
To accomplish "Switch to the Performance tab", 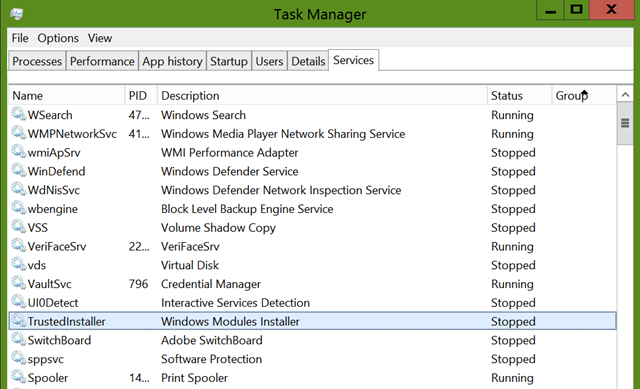I will pyautogui.click(x=102, y=61).
